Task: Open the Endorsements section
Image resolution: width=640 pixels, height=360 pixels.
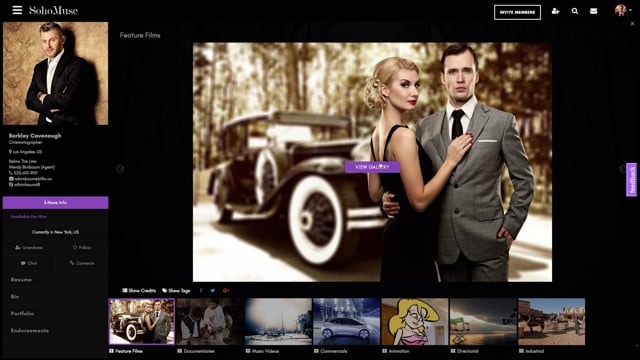Action: (30, 331)
